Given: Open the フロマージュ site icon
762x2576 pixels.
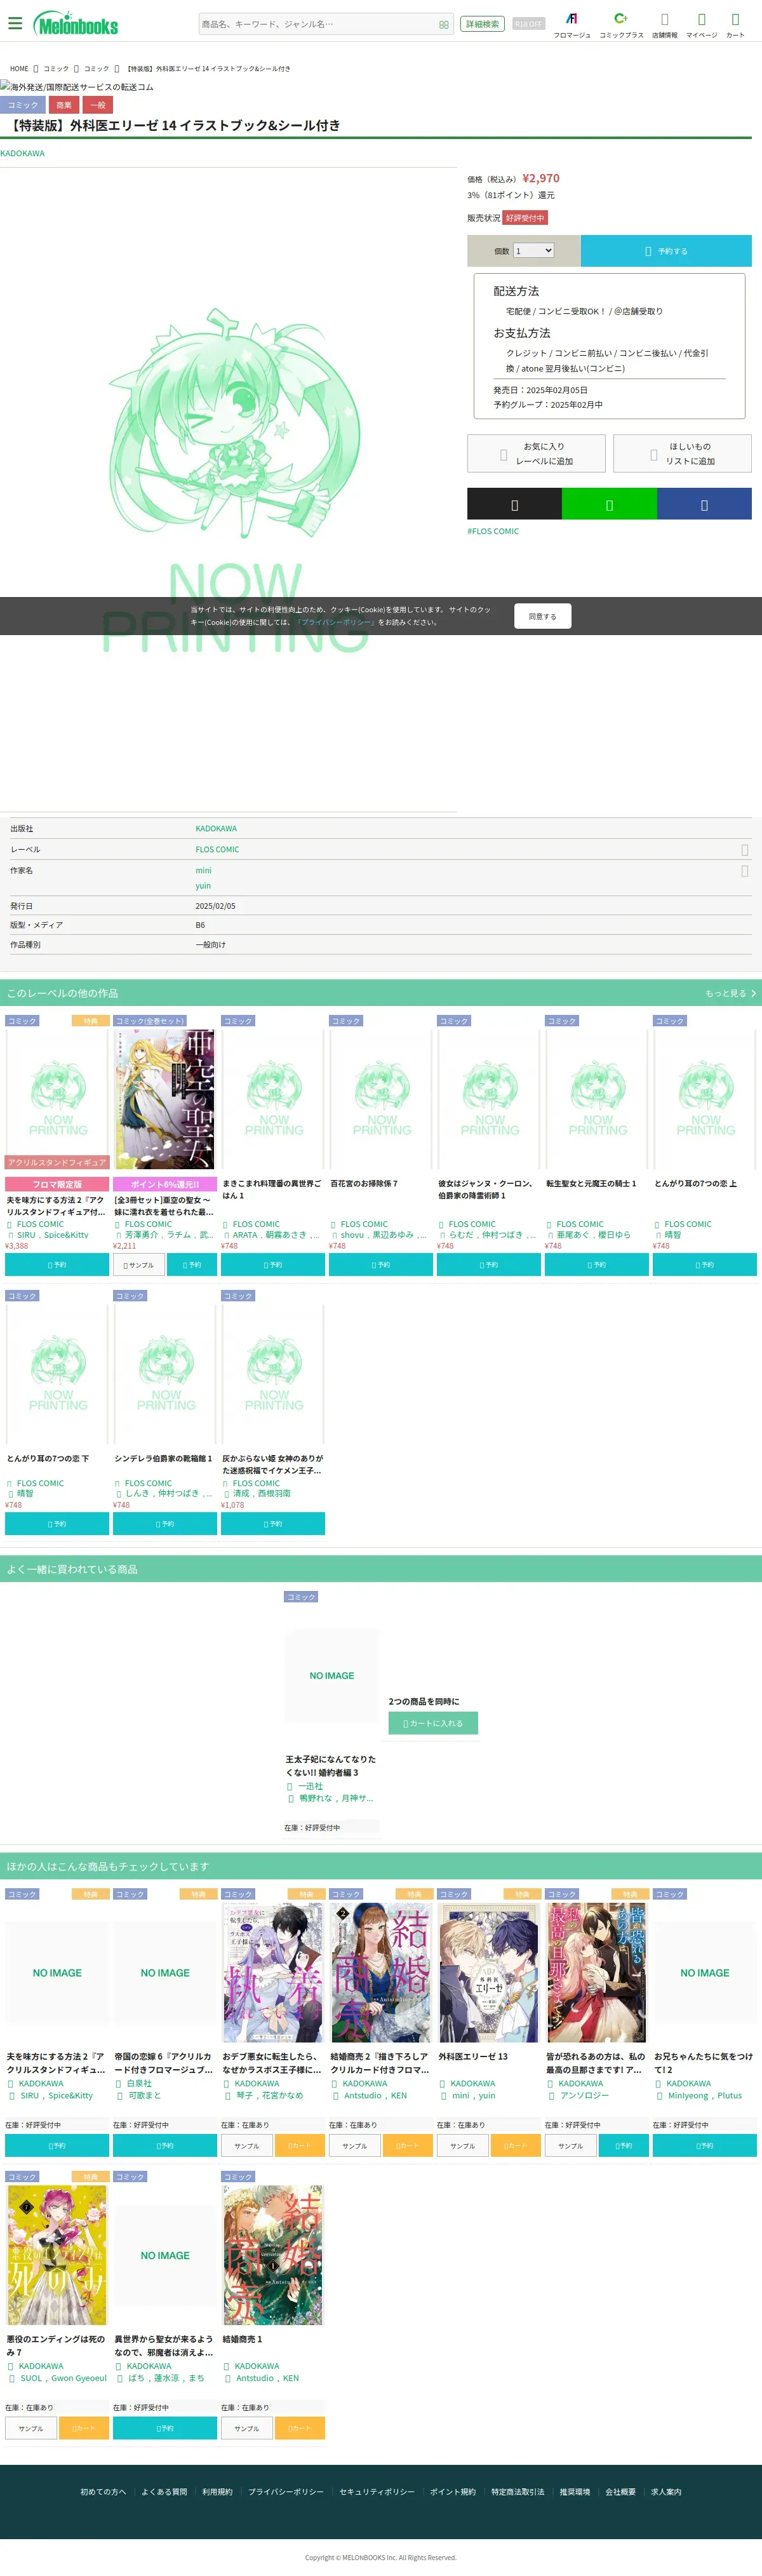Looking at the screenshot, I should click(x=572, y=24).
